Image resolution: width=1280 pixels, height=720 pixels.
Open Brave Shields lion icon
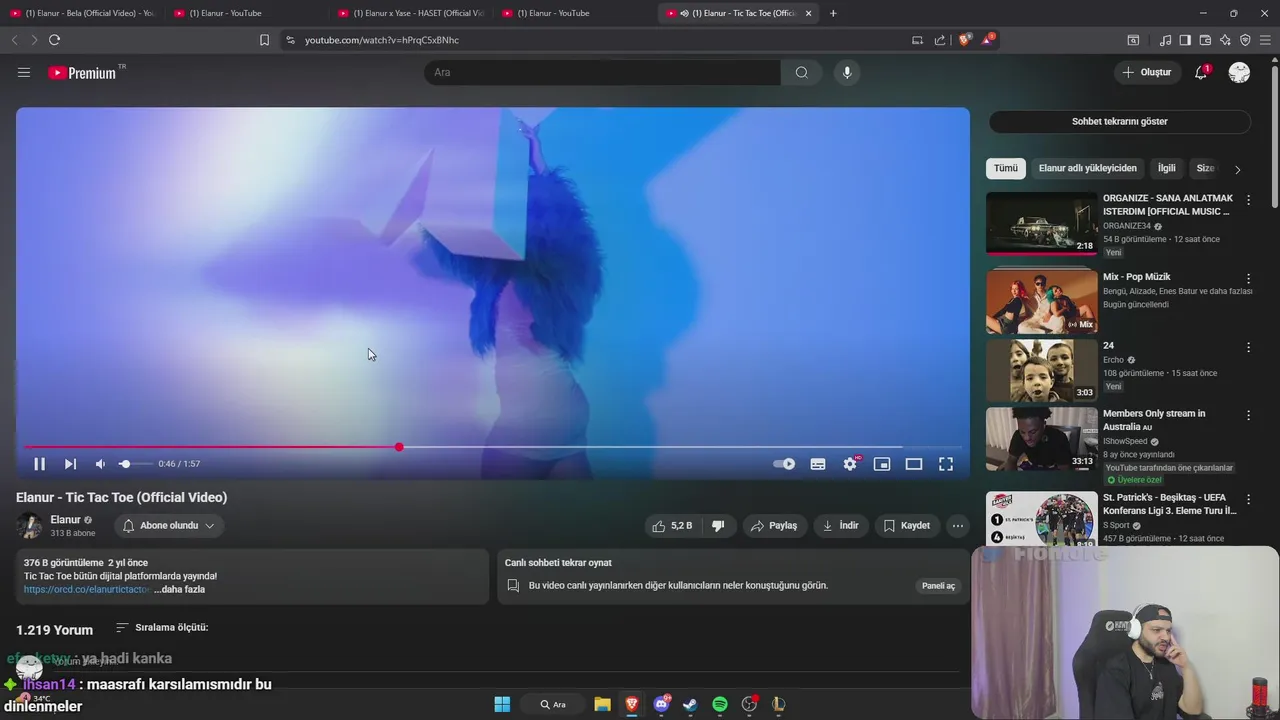[x=964, y=40]
